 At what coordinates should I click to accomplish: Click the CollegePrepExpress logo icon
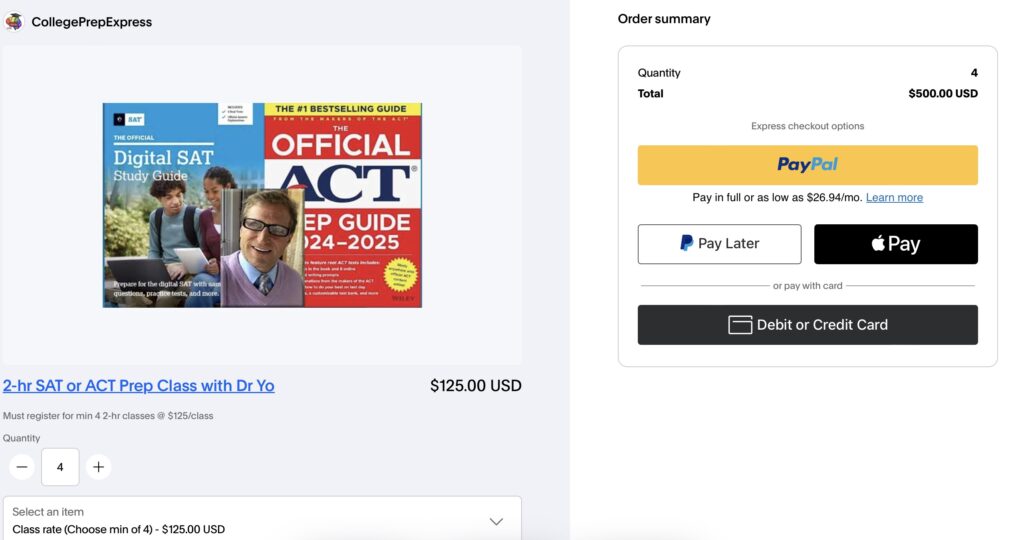(x=14, y=21)
